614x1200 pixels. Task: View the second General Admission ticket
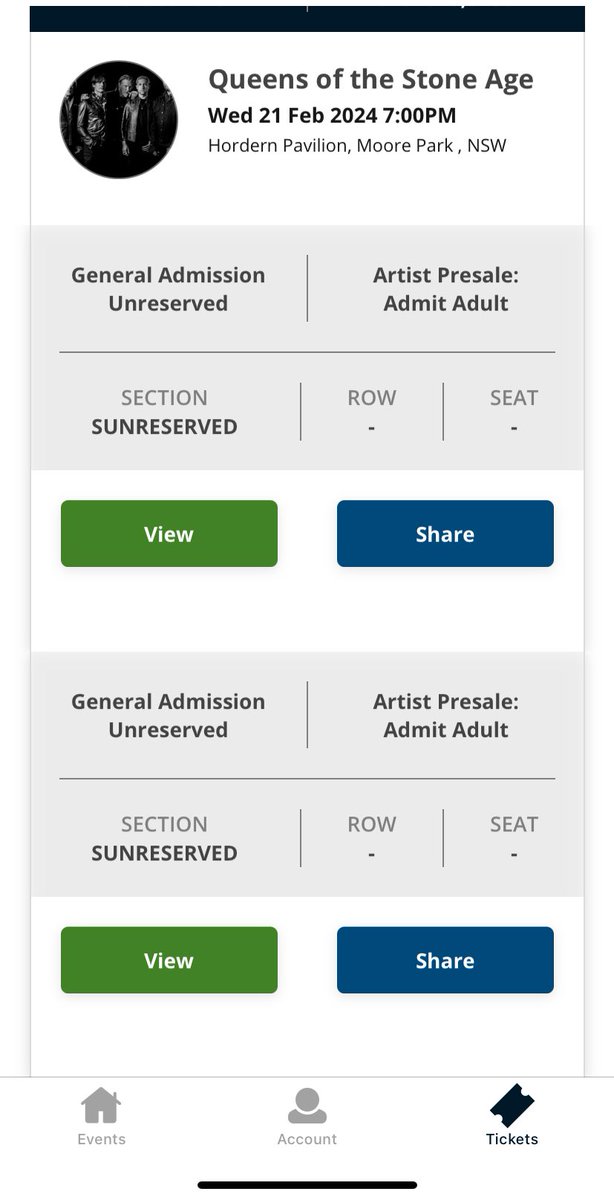[x=169, y=960]
